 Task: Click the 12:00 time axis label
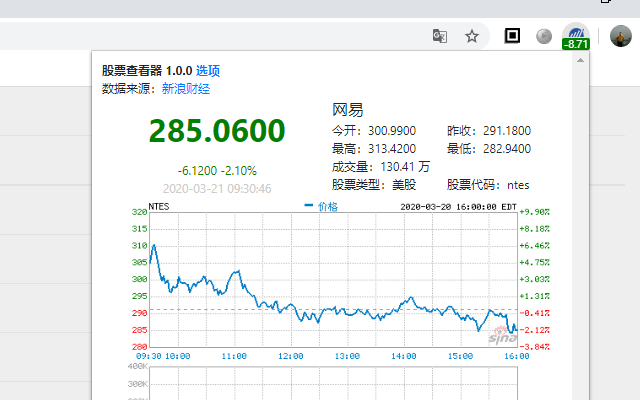tap(291, 356)
